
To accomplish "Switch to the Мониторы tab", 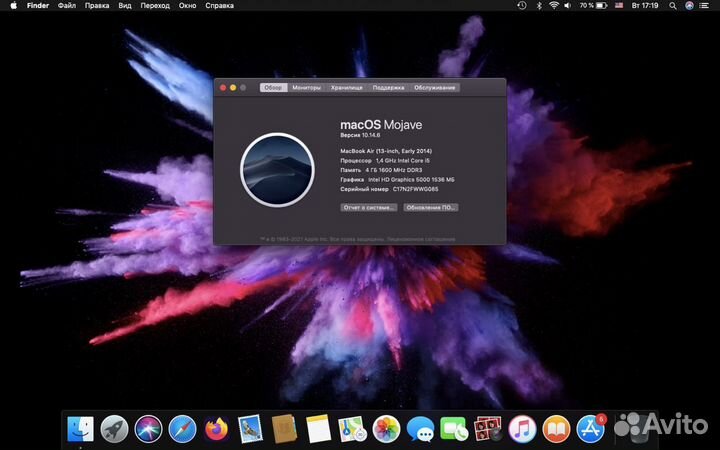I will point(307,87).
